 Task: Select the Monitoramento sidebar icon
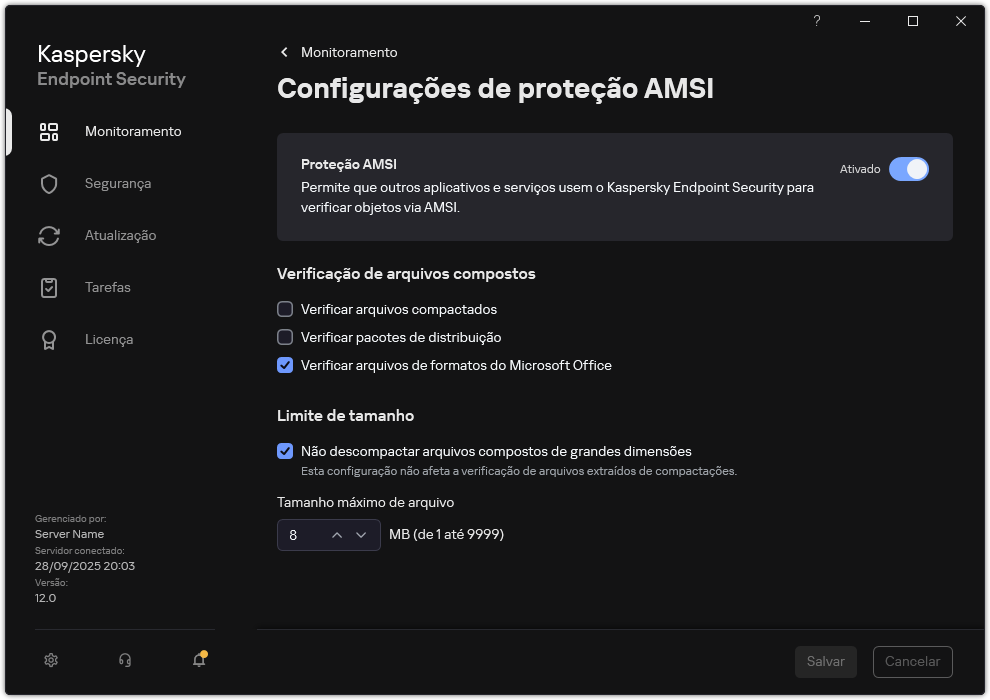[48, 131]
